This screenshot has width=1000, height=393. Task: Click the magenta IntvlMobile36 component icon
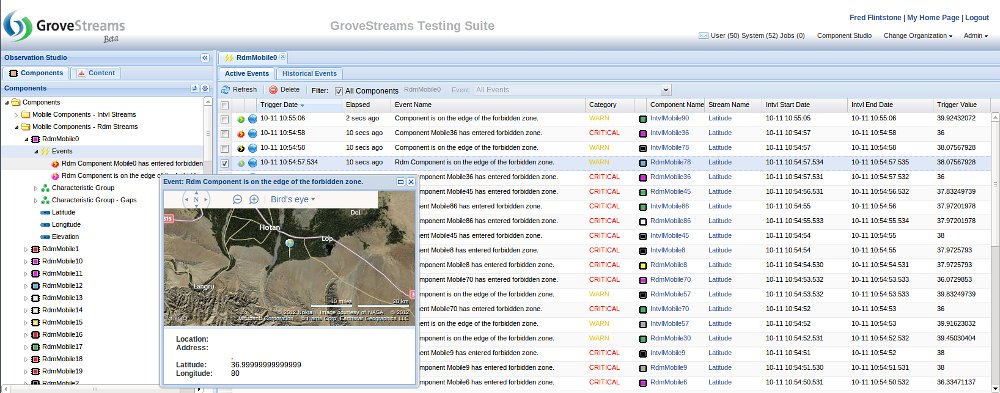643,133
